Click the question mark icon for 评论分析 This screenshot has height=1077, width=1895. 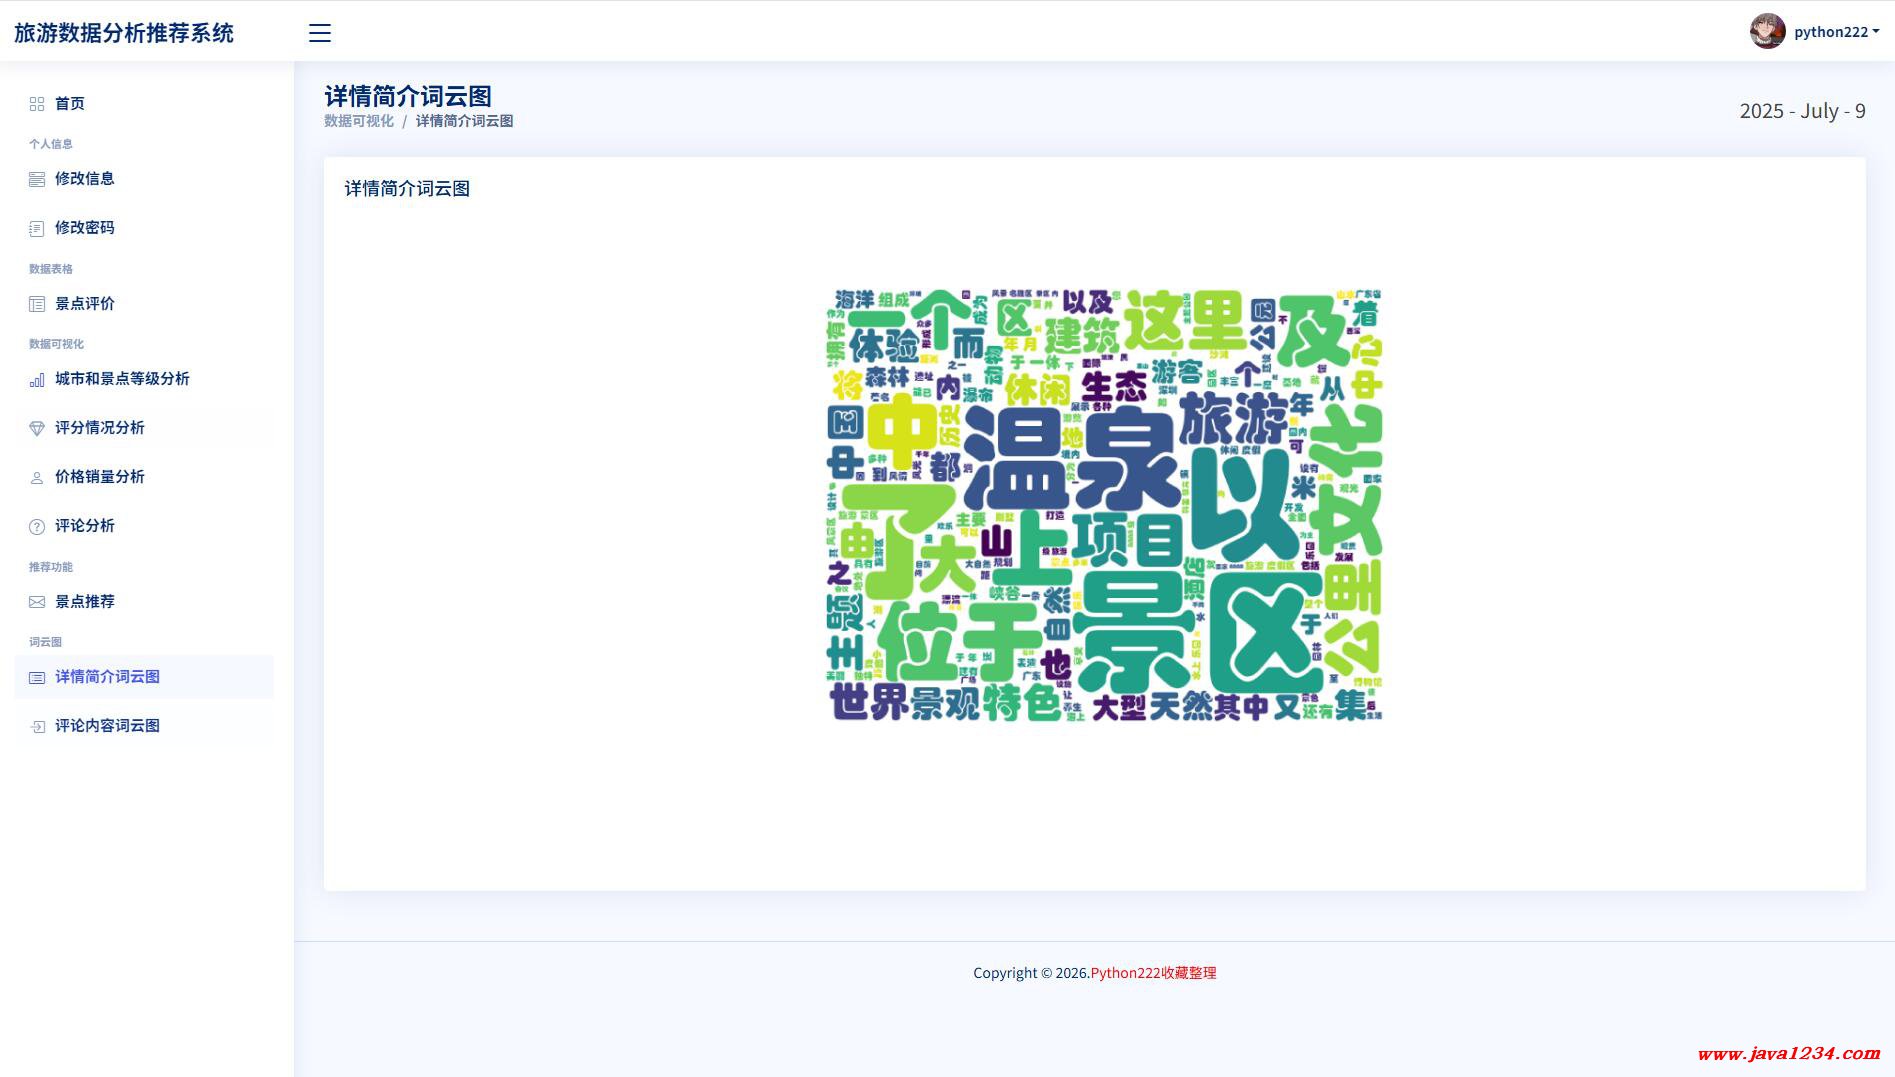point(37,526)
